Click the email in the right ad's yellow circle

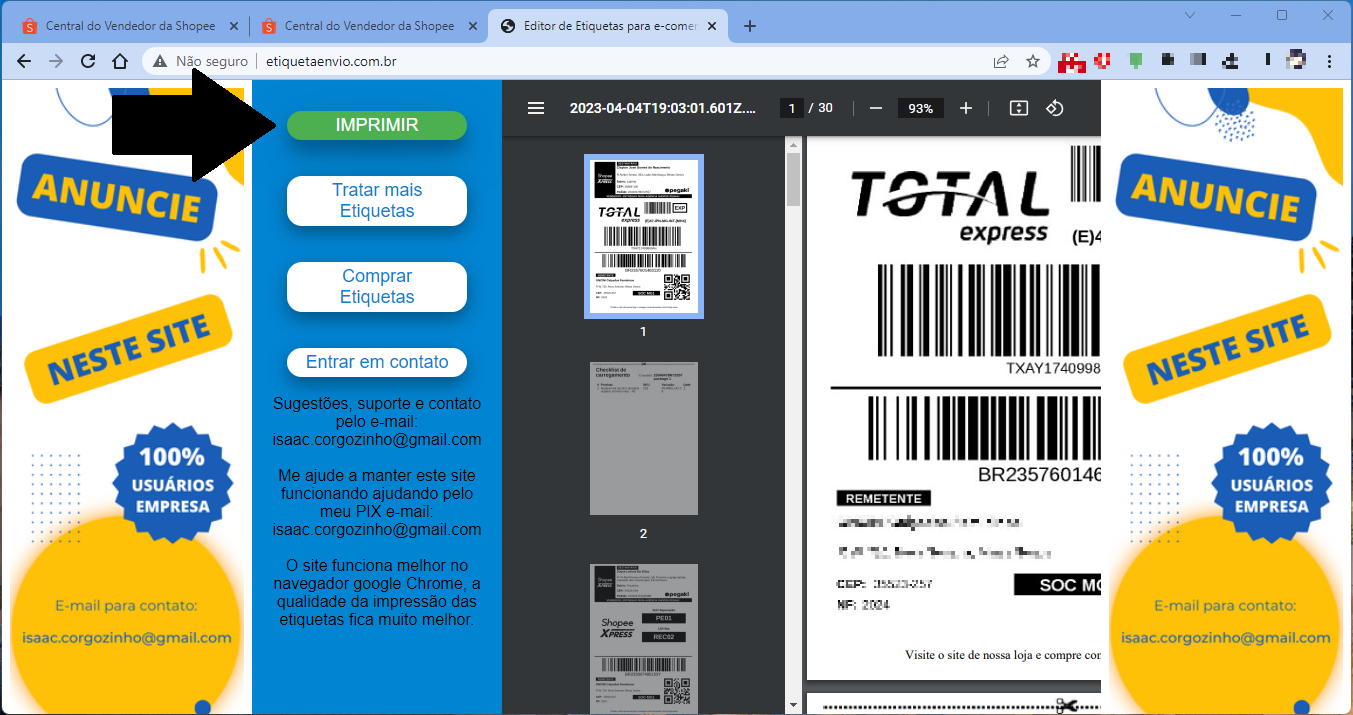pyautogui.click(x=1226, y=637)
